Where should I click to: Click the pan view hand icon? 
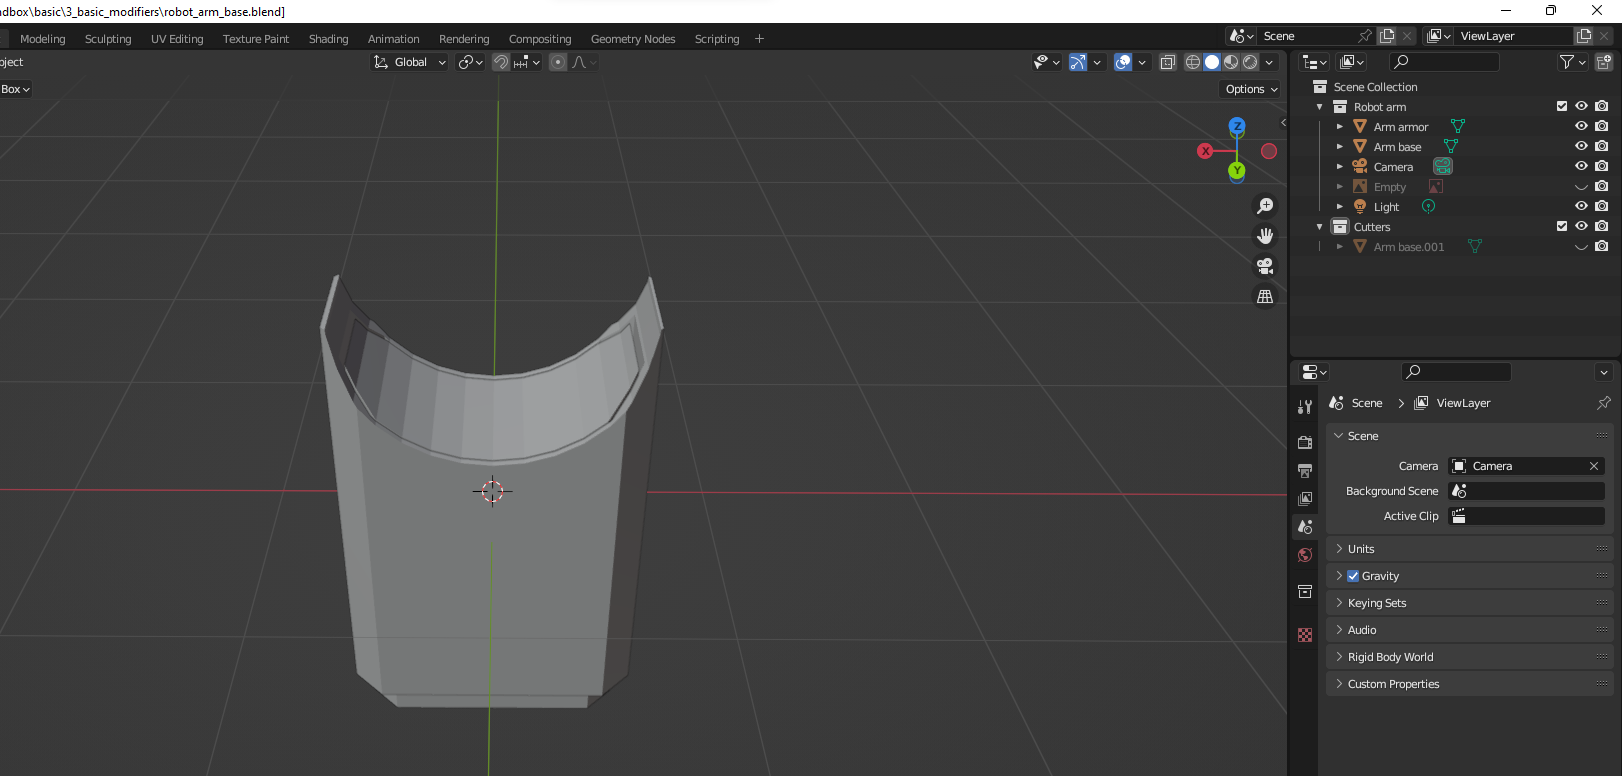(x=1265, y=236)
